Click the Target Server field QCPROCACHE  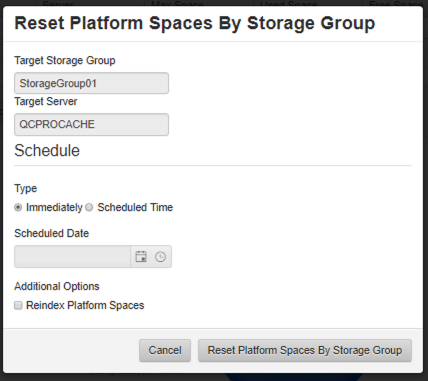(91, 124)
